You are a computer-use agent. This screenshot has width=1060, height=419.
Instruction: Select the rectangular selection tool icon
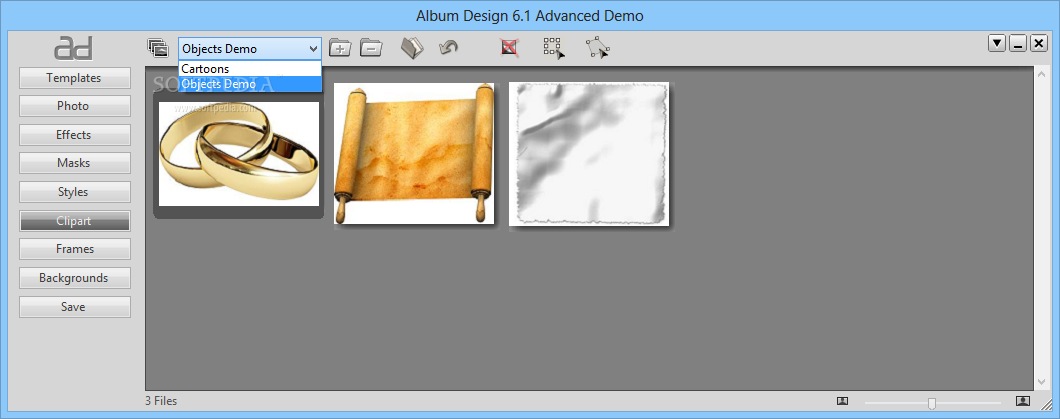point(554,48)
